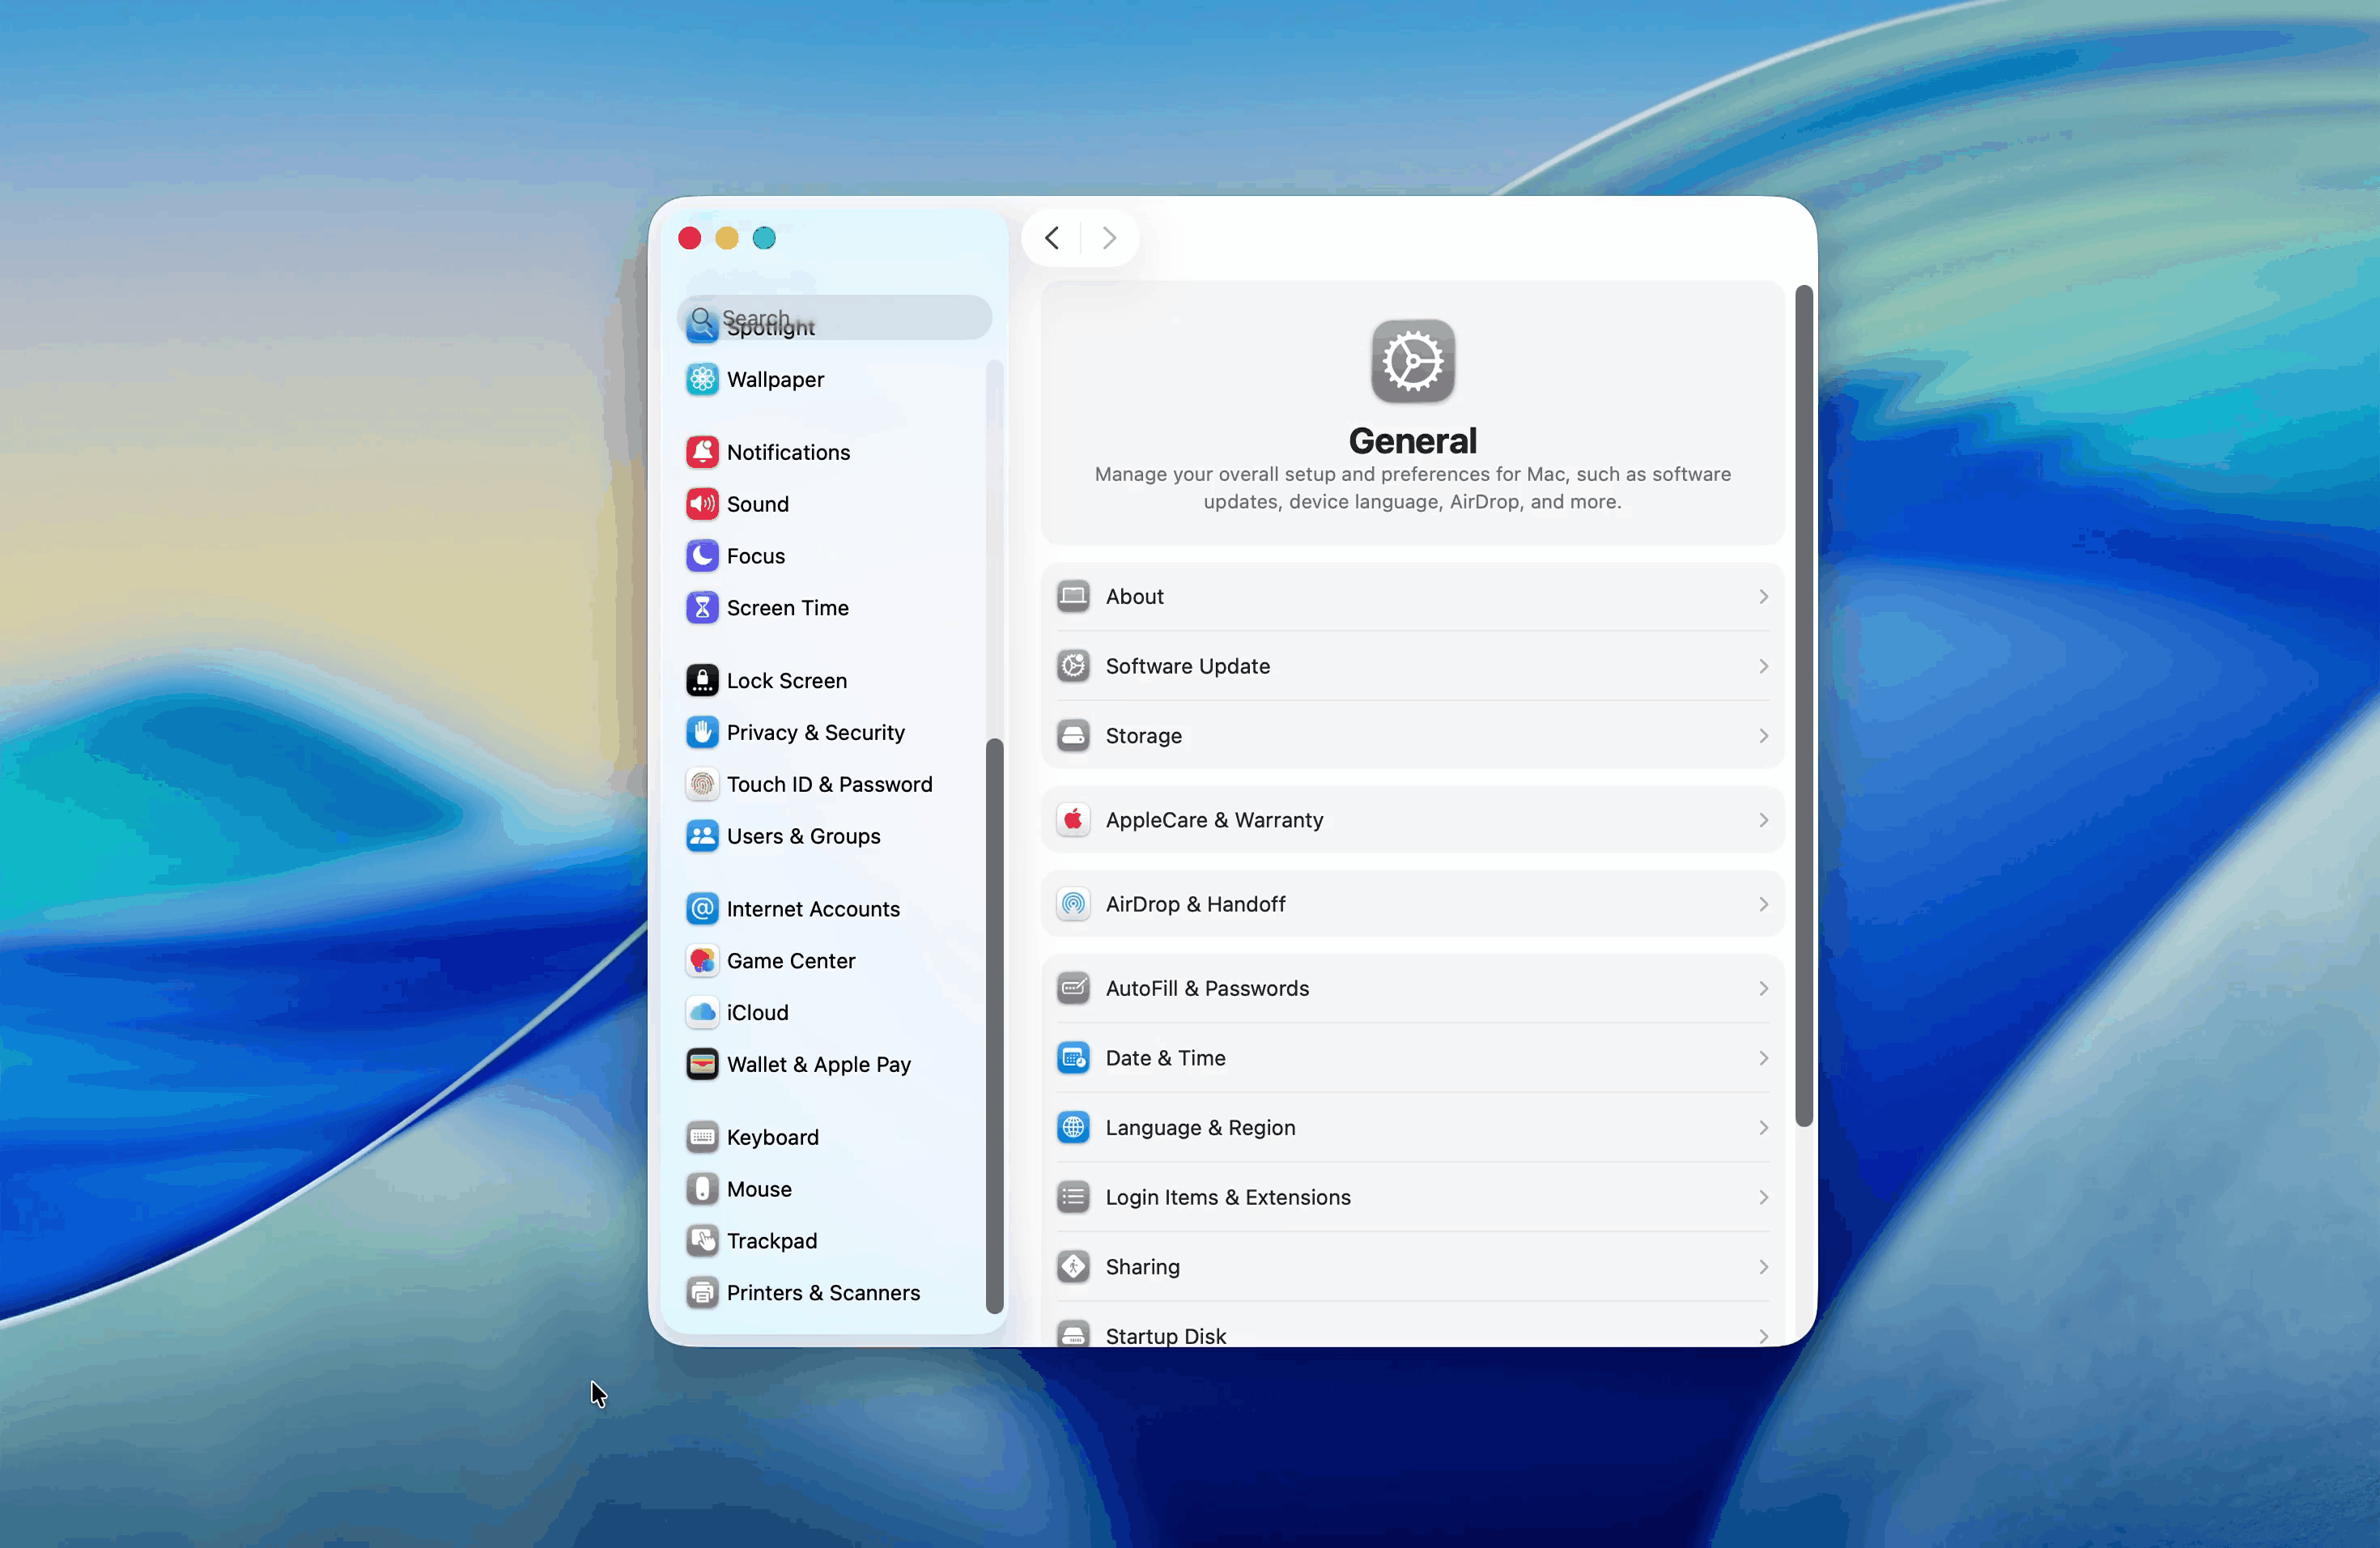Expand the Software Update row chevron

click(1763, 666)
